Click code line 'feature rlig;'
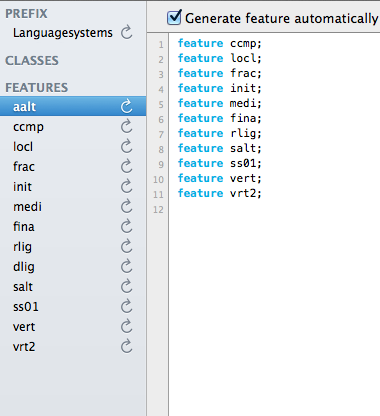 [x=220, y=134]
